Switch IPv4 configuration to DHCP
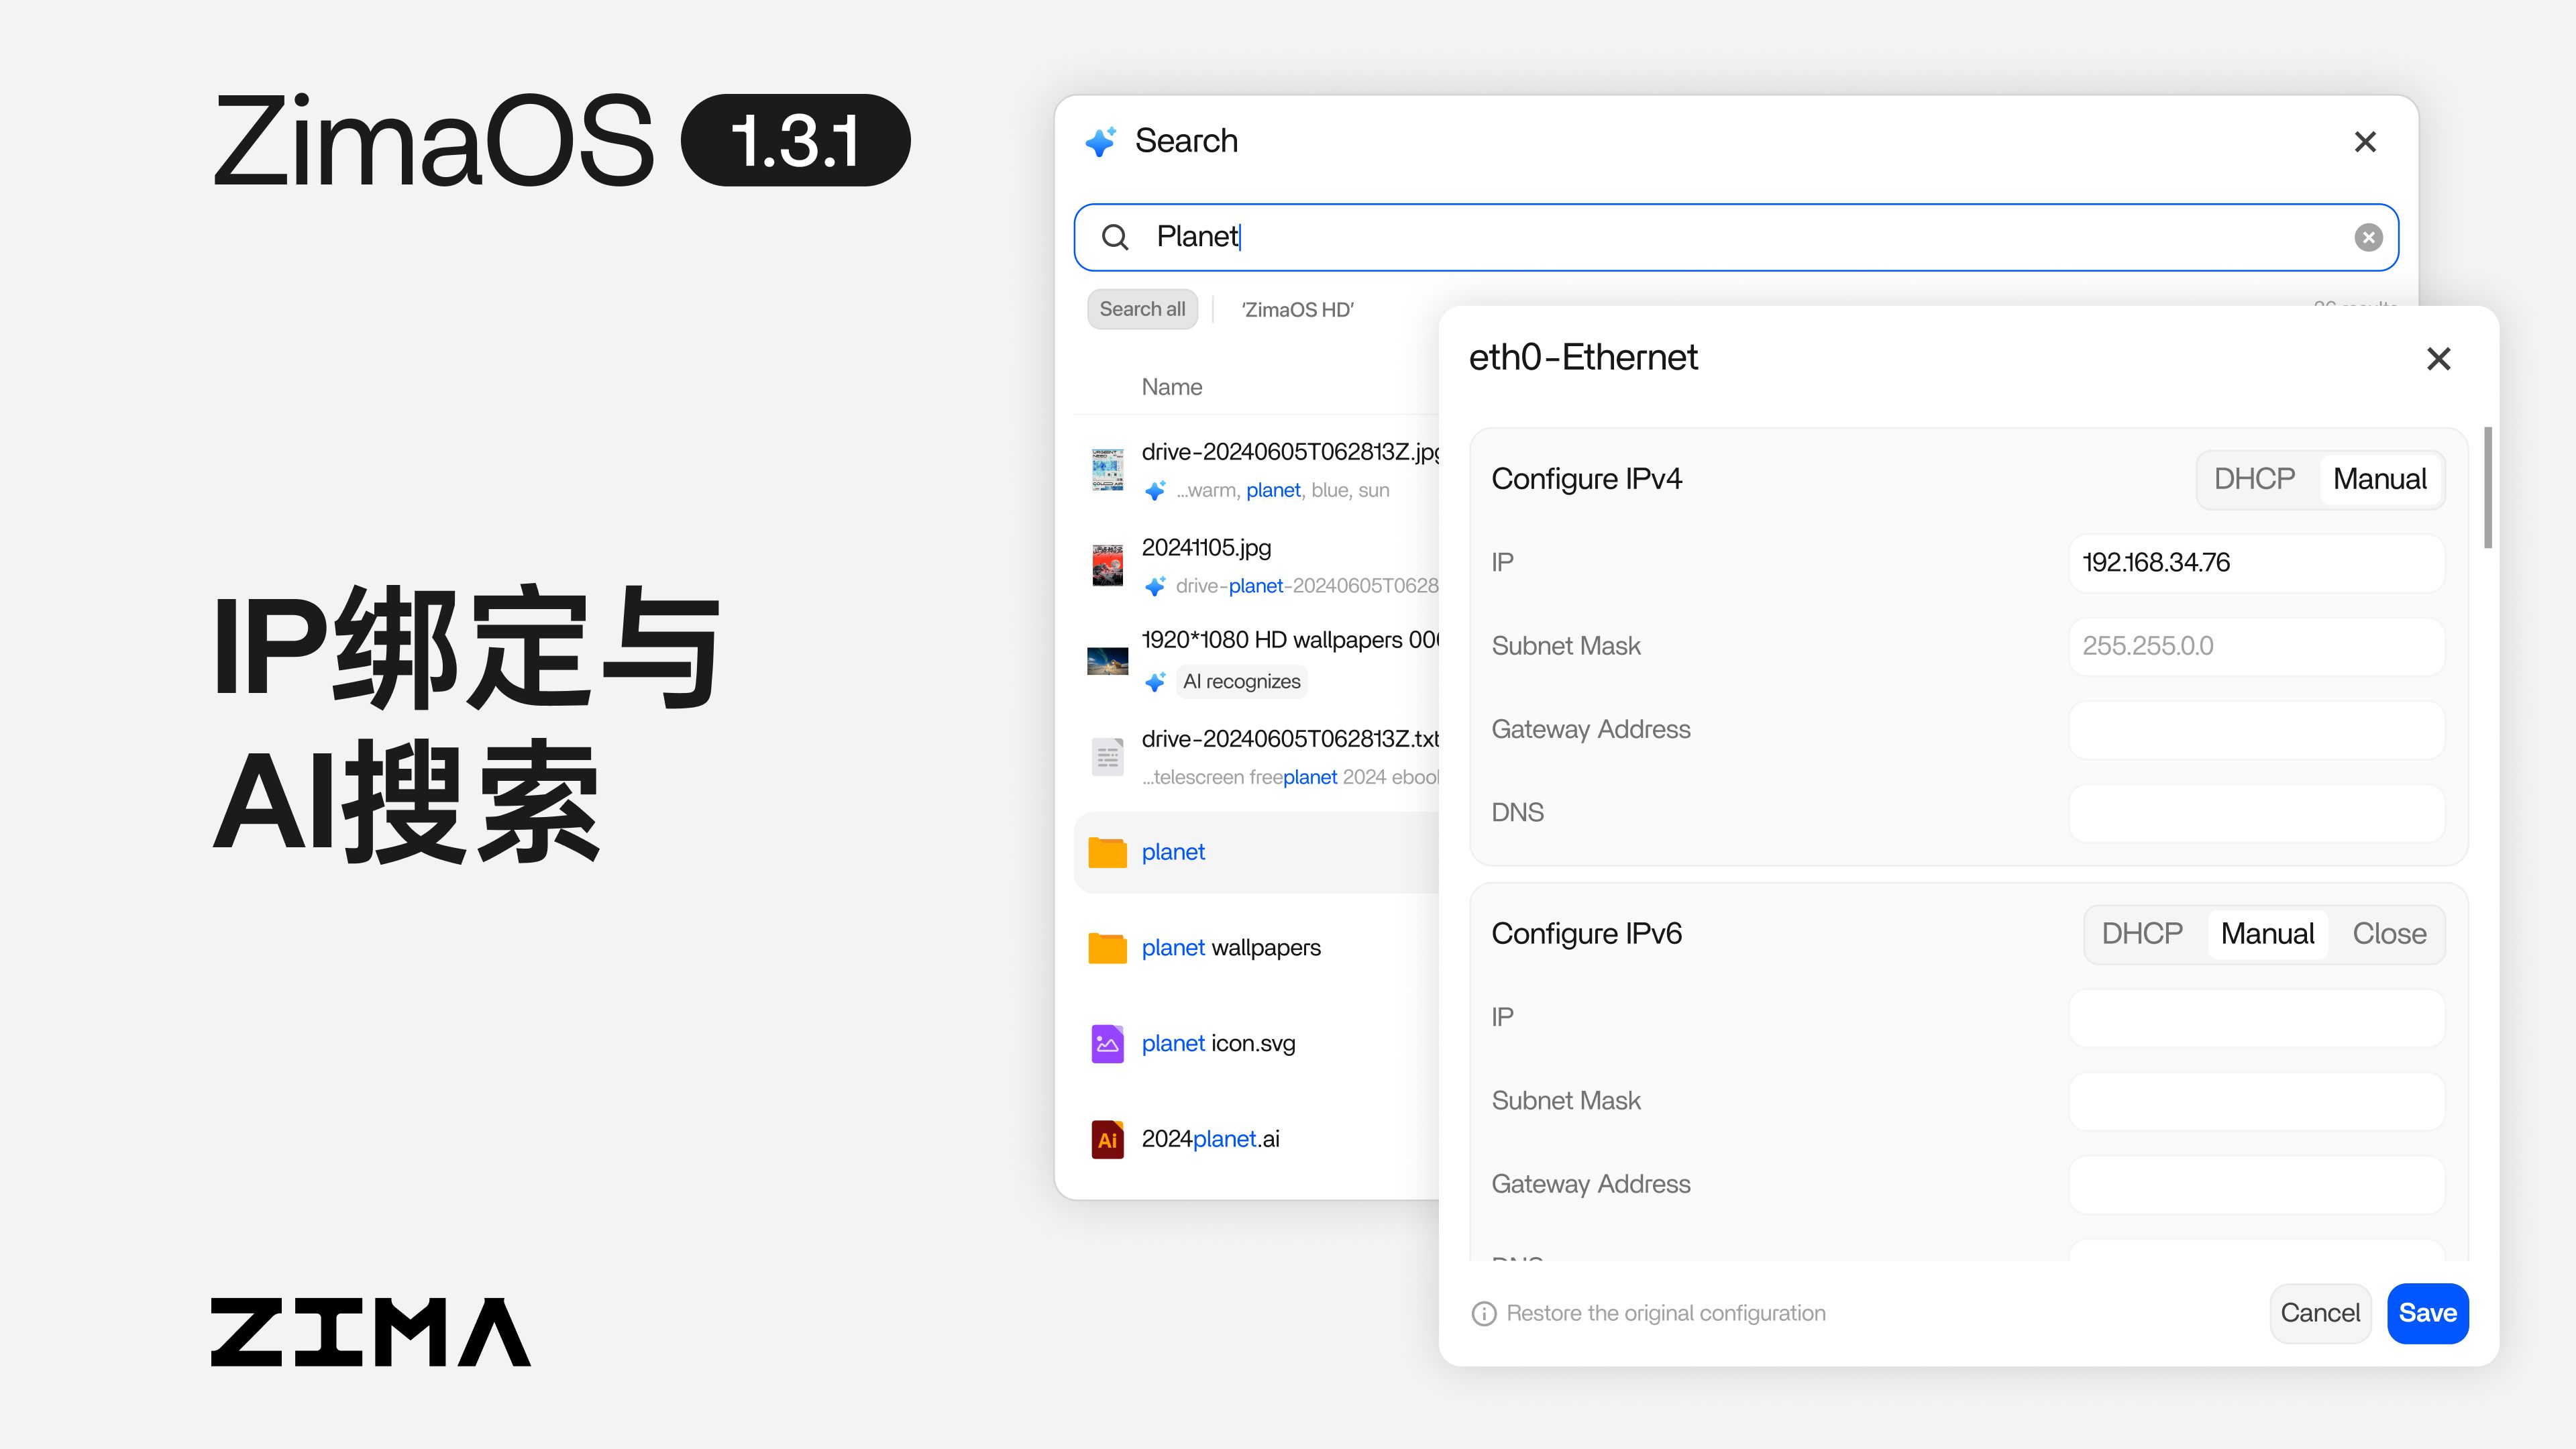The width and height of the screenshot is (2576, 1449). (x=2254, y=479)
